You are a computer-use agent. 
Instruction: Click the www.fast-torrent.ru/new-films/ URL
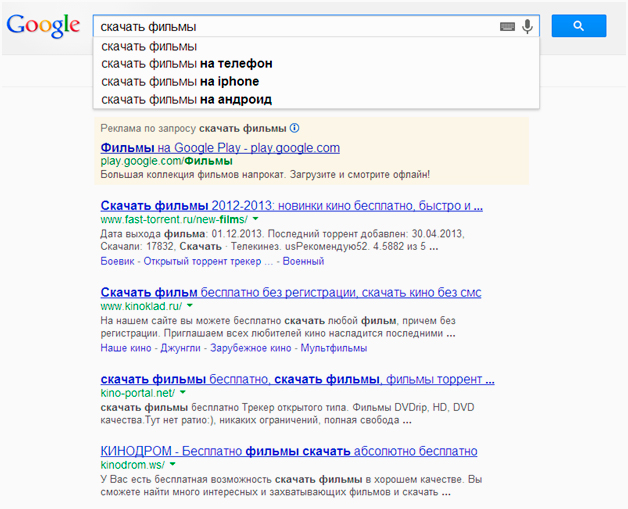tap(174, 219)
